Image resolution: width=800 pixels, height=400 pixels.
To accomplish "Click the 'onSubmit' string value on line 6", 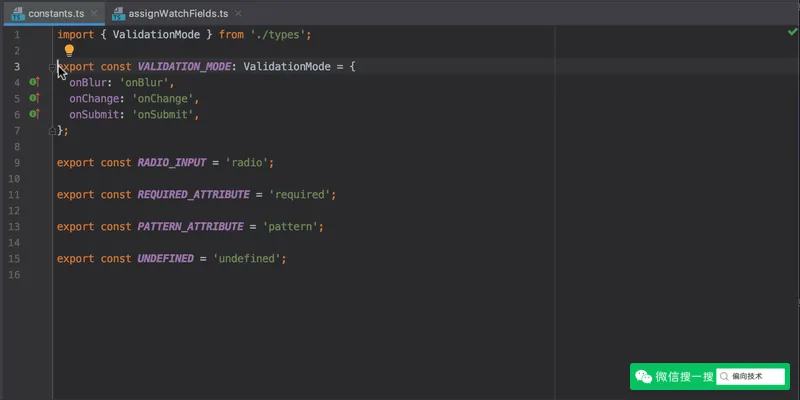I will [163, 115].
